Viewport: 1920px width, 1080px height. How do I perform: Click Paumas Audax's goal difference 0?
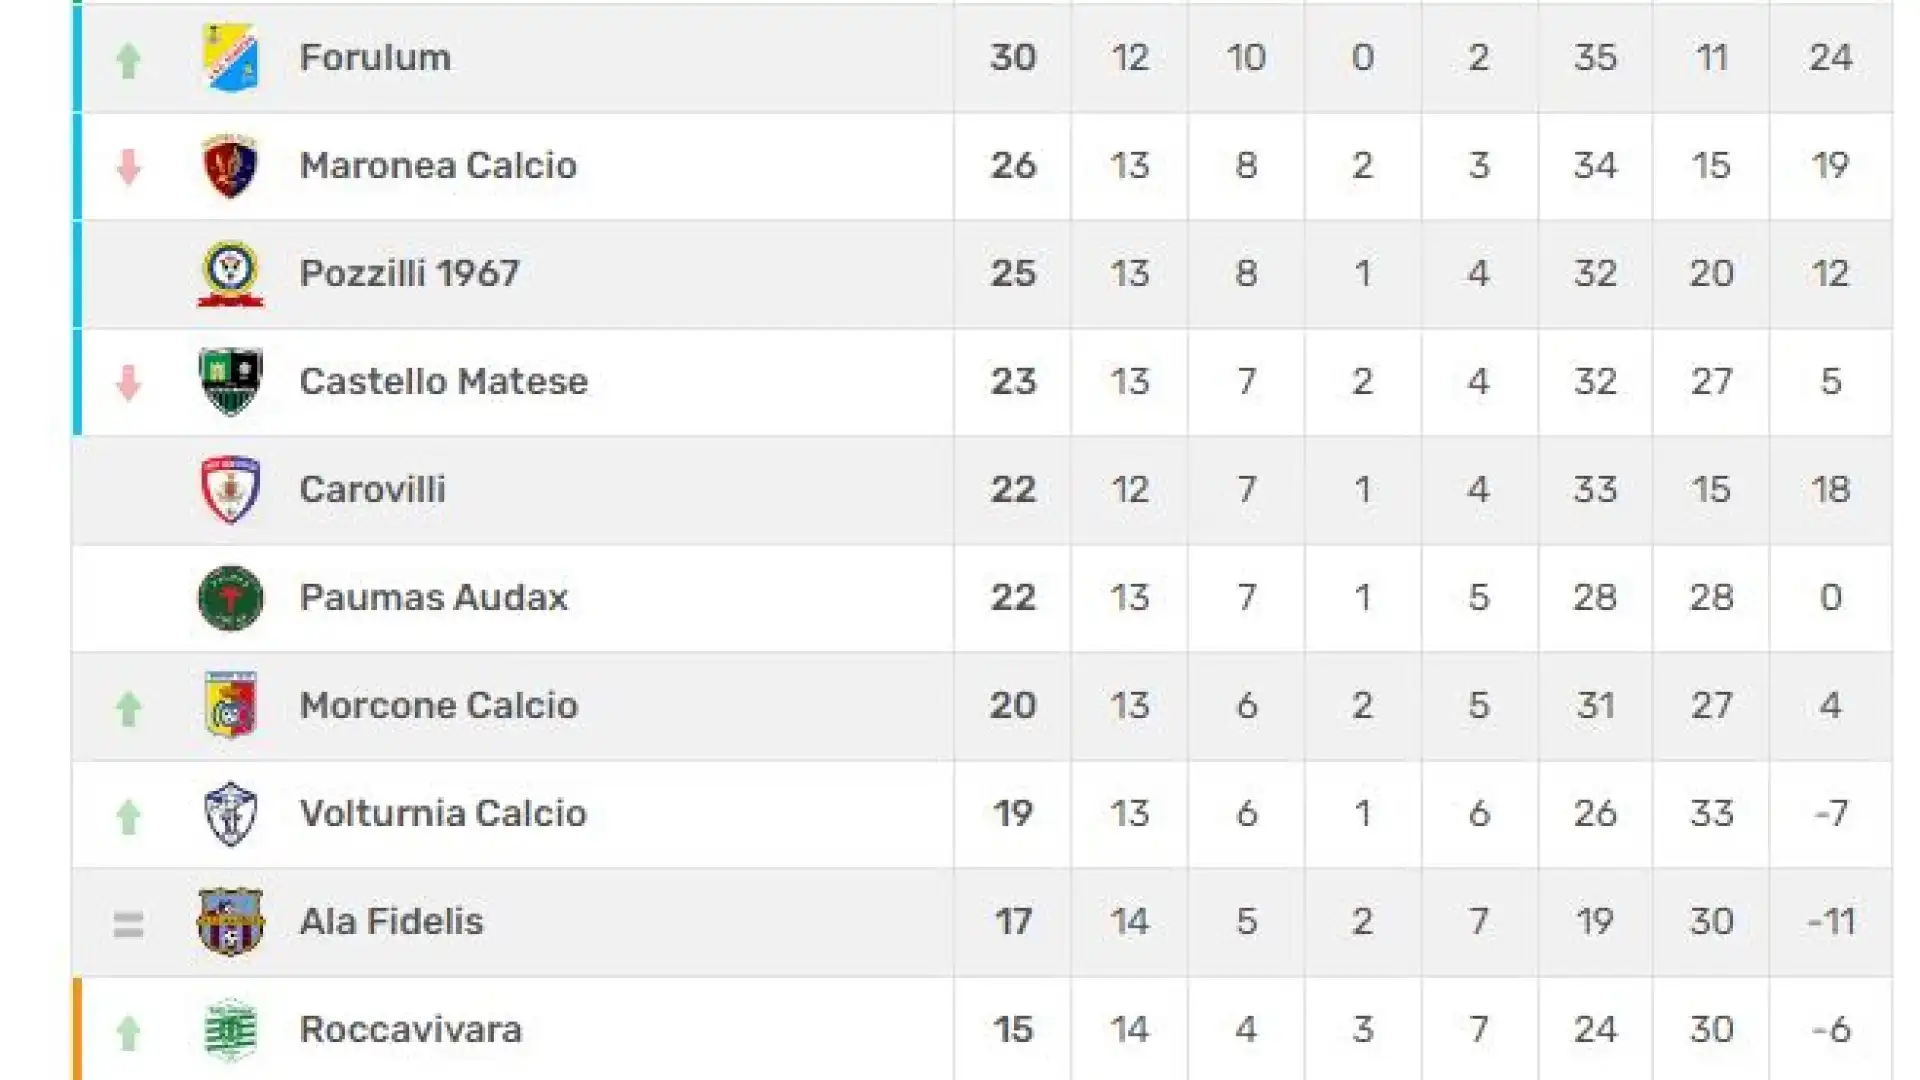point(1831,597)
